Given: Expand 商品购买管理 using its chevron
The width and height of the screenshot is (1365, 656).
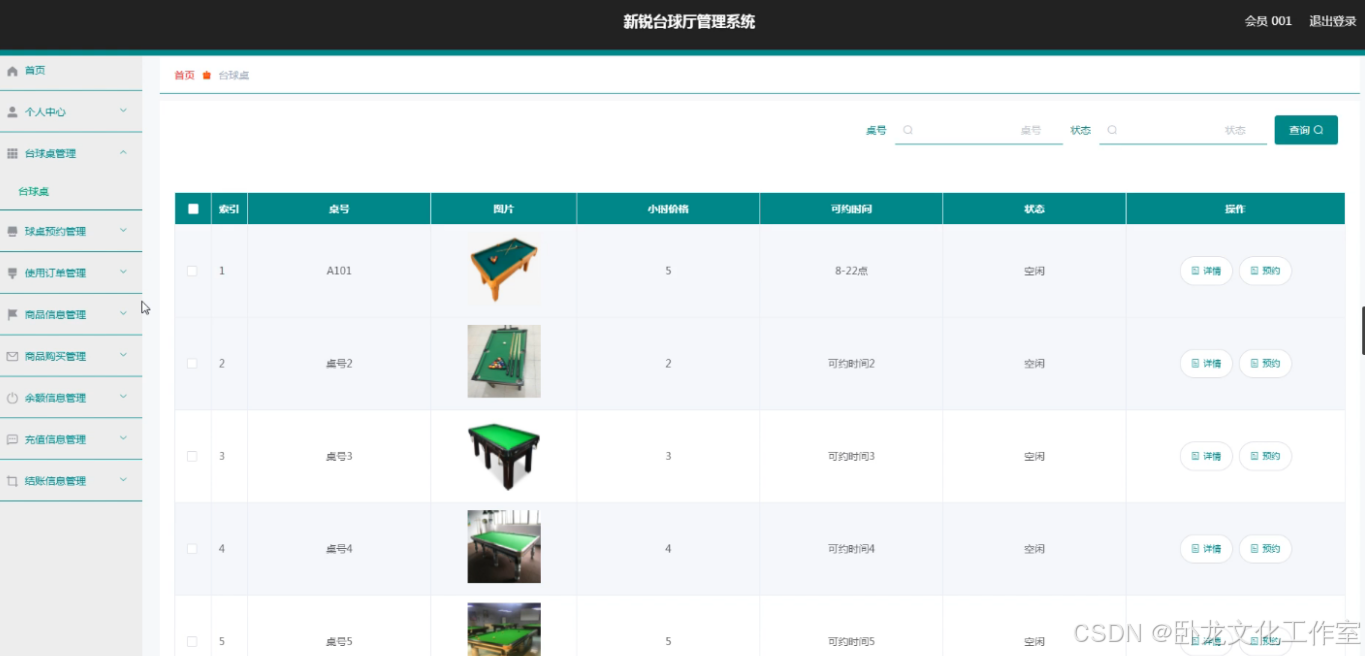Looking at the screenshot, I should tap(124, 355).
